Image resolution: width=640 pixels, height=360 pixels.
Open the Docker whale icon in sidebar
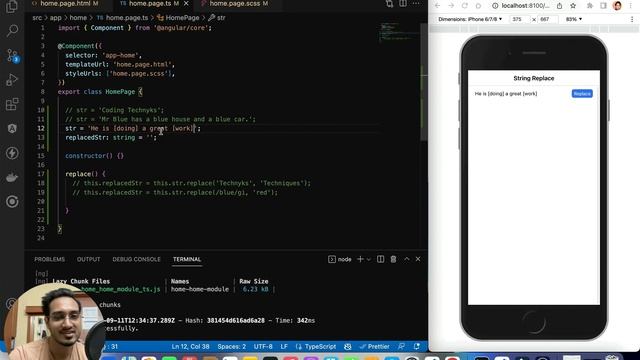pyautogui.click(x=12, y=178)
